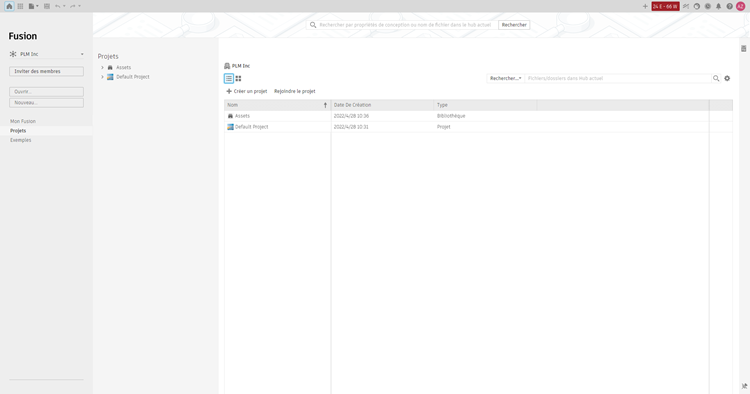Click date 2022/4/28 10:36 cell
This screenshot has height=394, width=750.
351,116
